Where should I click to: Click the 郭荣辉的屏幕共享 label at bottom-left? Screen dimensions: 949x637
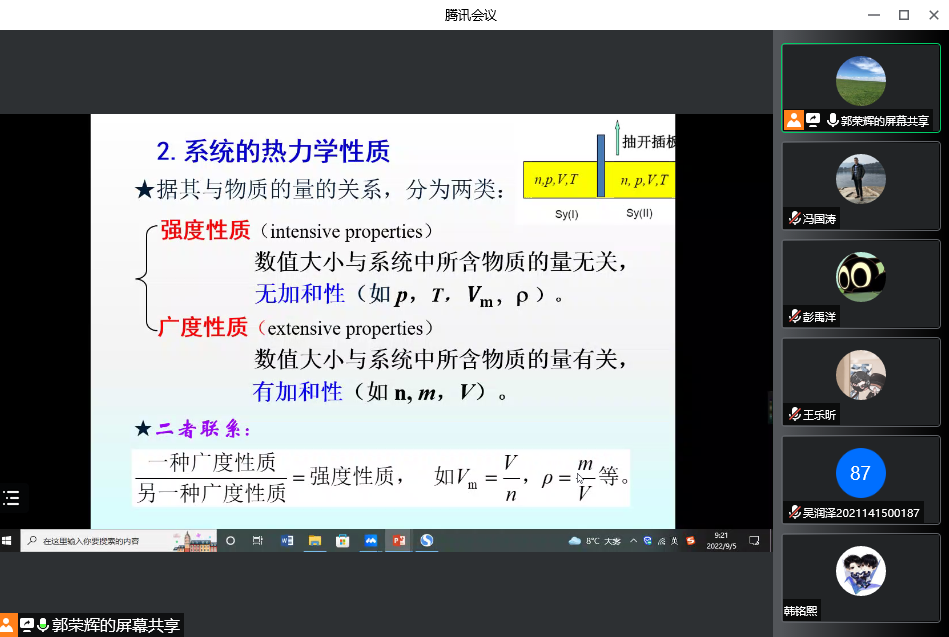click(115, 625)
